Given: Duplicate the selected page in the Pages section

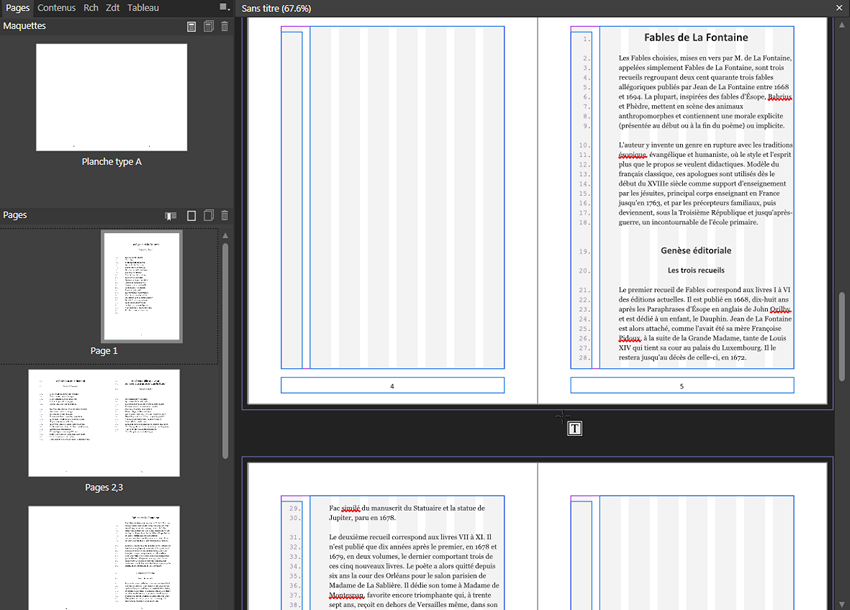Looking at the screenshot, I should coord(208,216).
